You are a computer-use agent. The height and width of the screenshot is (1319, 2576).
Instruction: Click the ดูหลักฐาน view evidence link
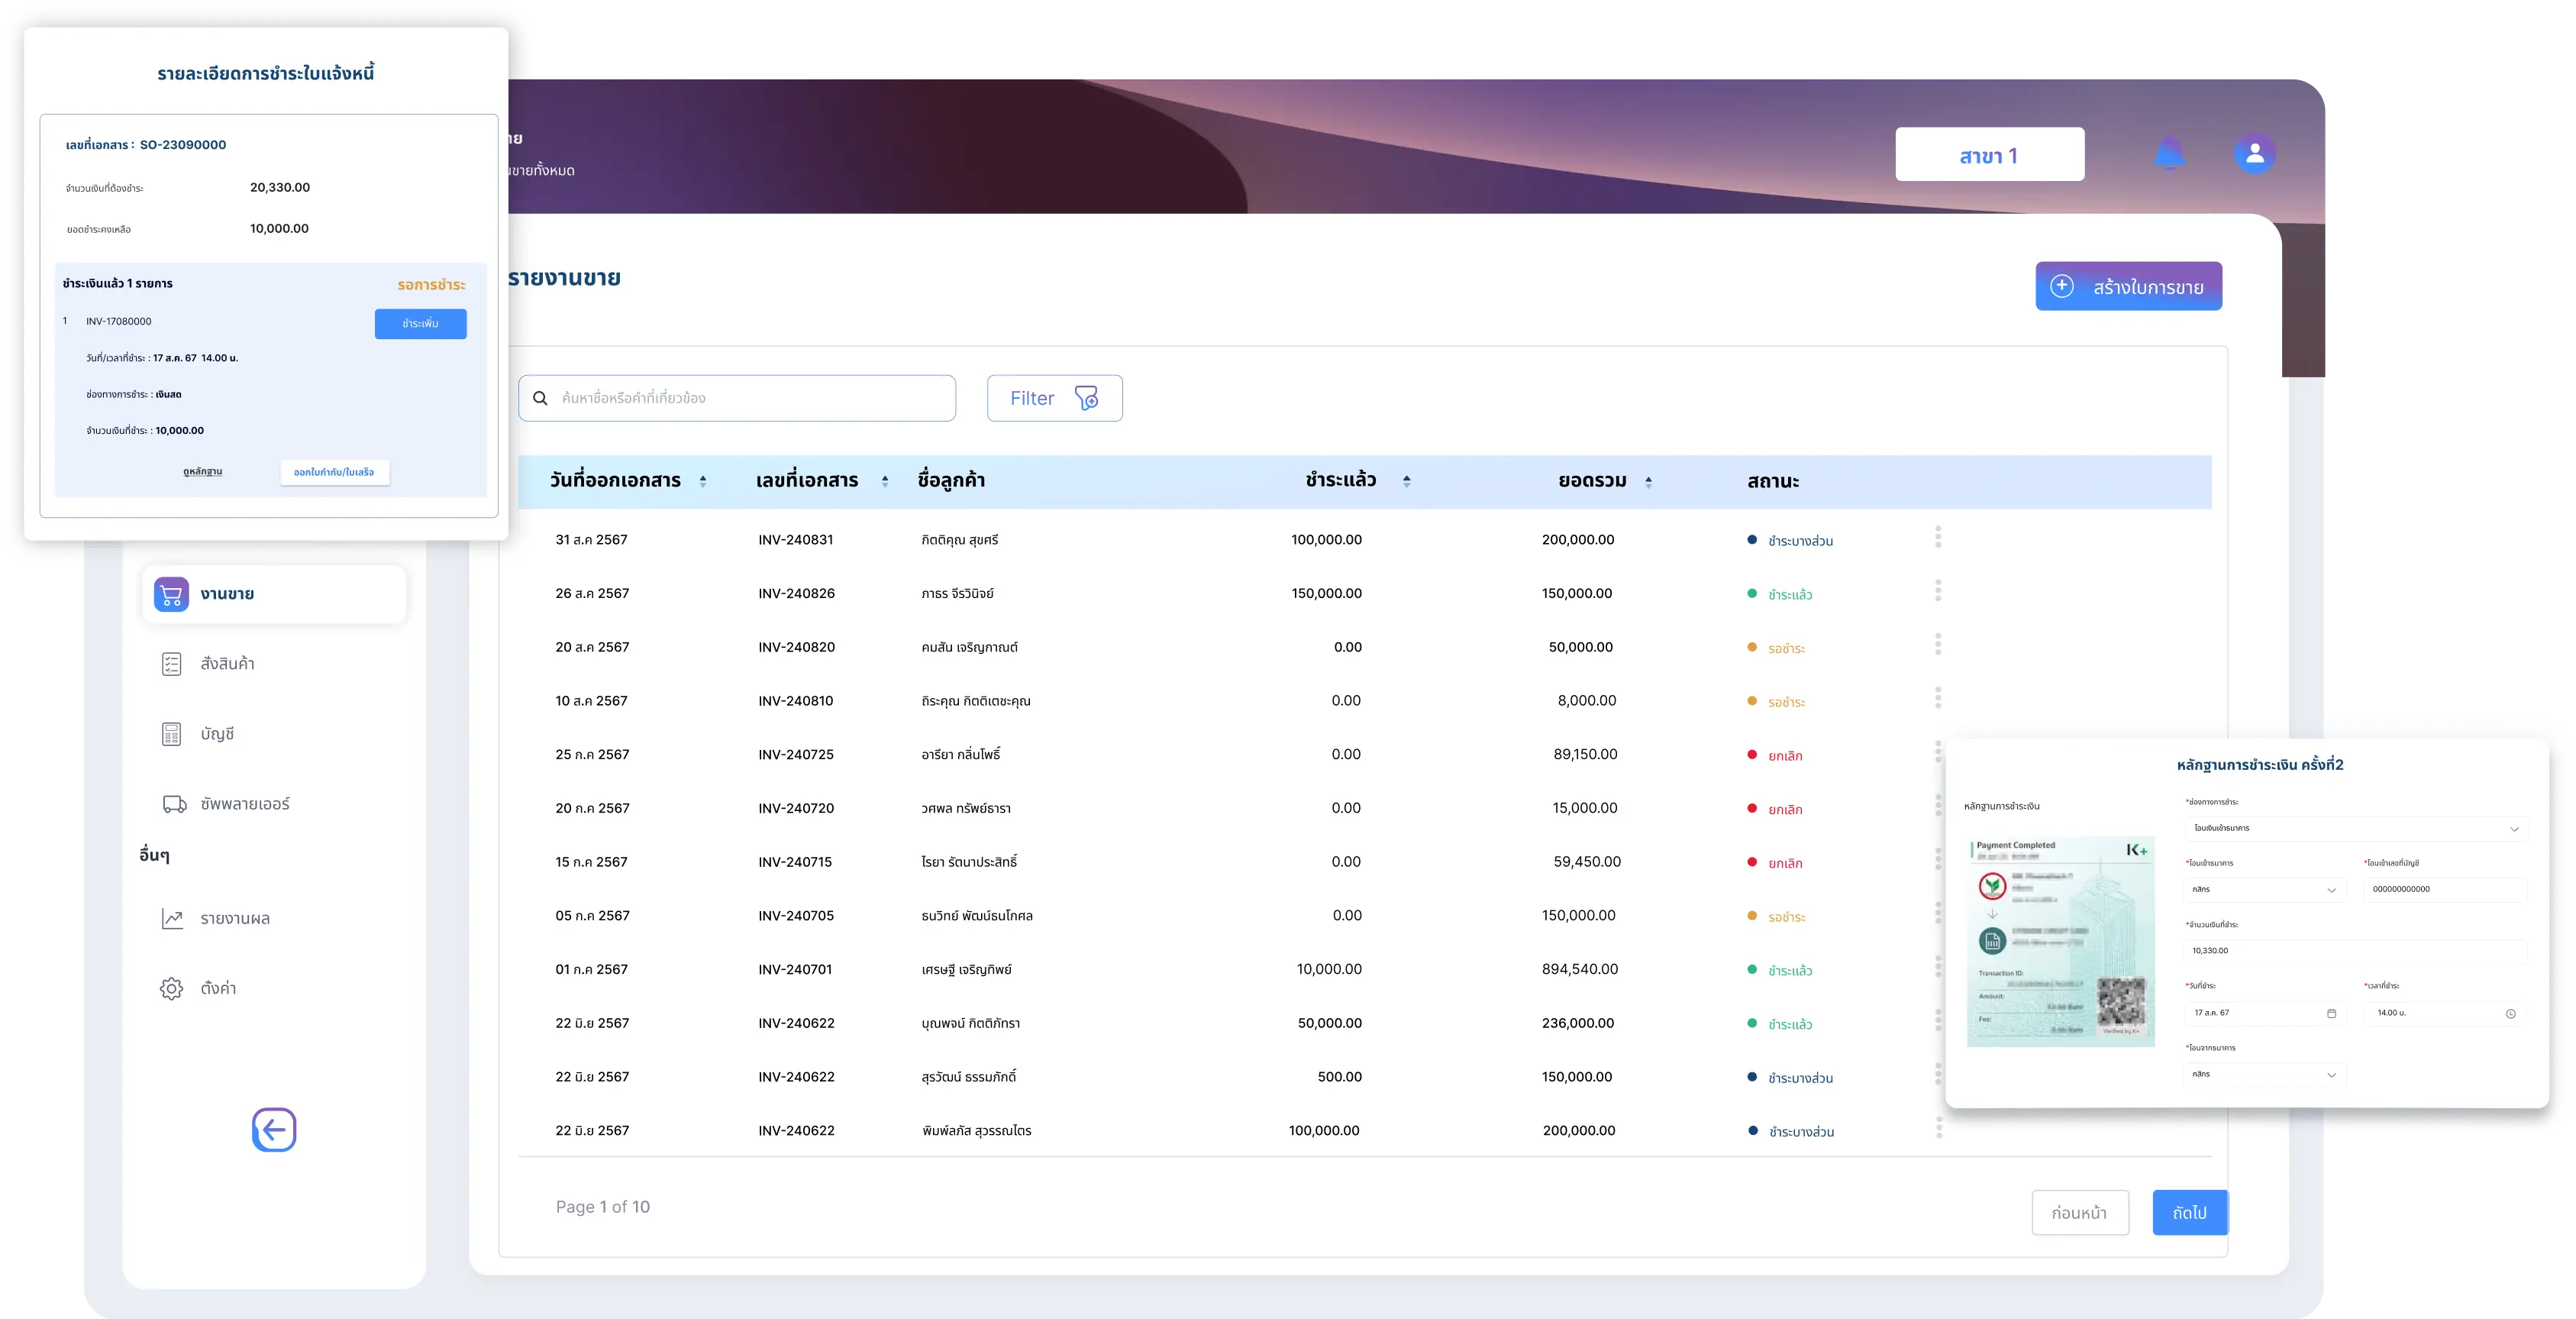point(203,471)
